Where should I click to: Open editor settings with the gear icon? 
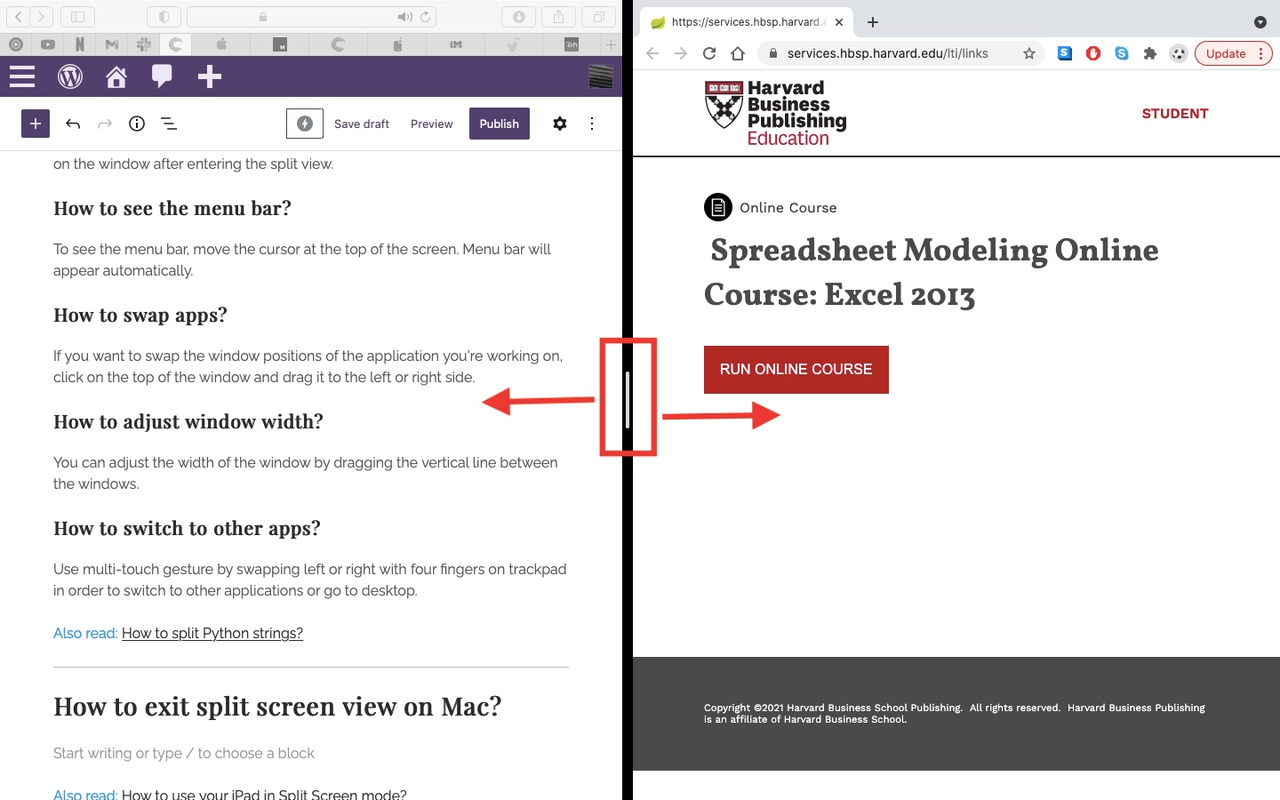click(560, 123)
